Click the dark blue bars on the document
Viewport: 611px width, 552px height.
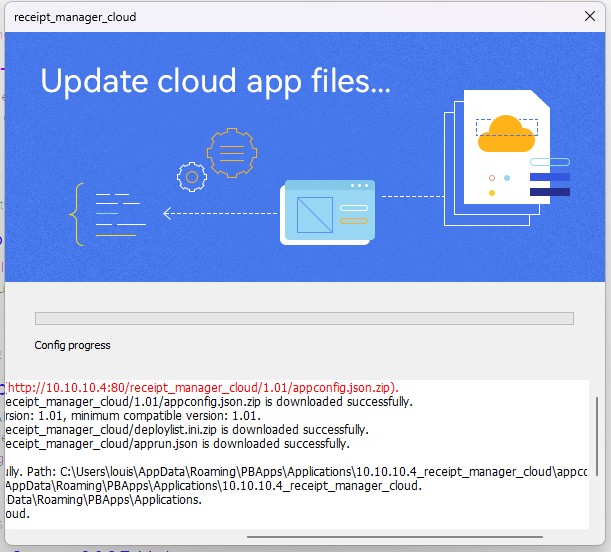point(549,184)
